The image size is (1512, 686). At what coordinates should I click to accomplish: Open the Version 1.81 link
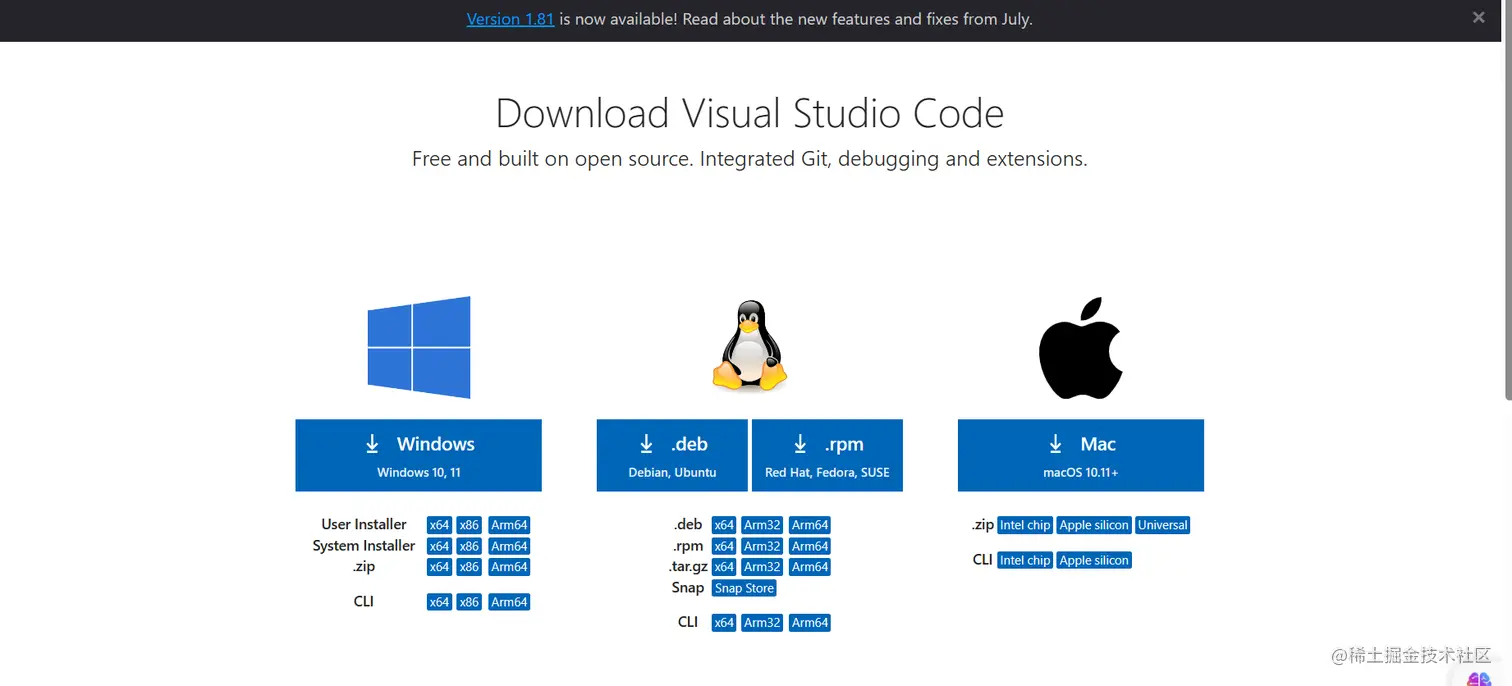510,19
